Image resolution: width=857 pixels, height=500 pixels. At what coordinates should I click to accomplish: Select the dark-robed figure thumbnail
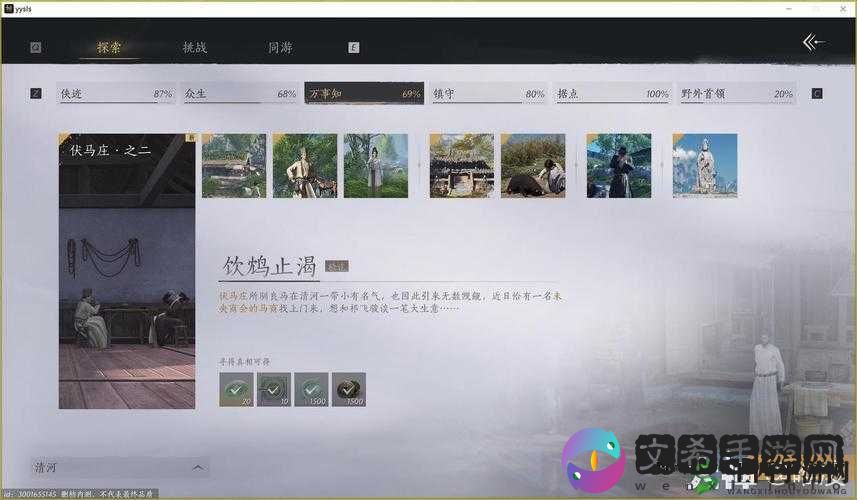[619, 166]
